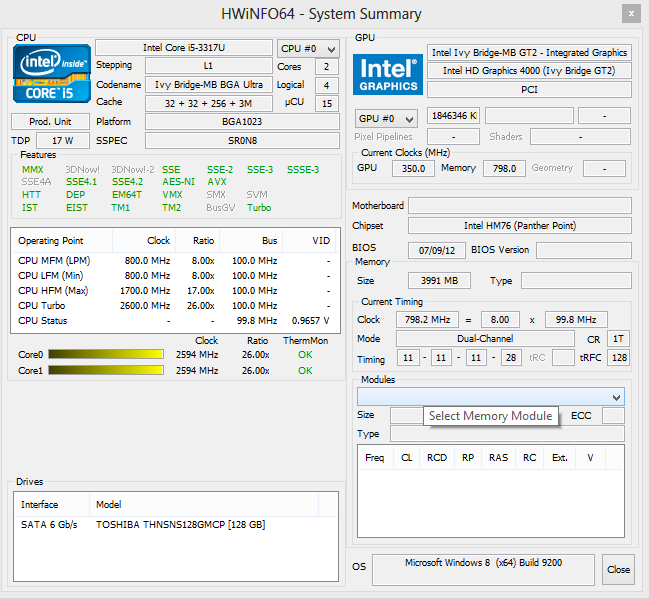Expand the memory Modules dropdown
Image resolution: width=649 pixels, height=599 pixels.
click(x=490, y=397)
